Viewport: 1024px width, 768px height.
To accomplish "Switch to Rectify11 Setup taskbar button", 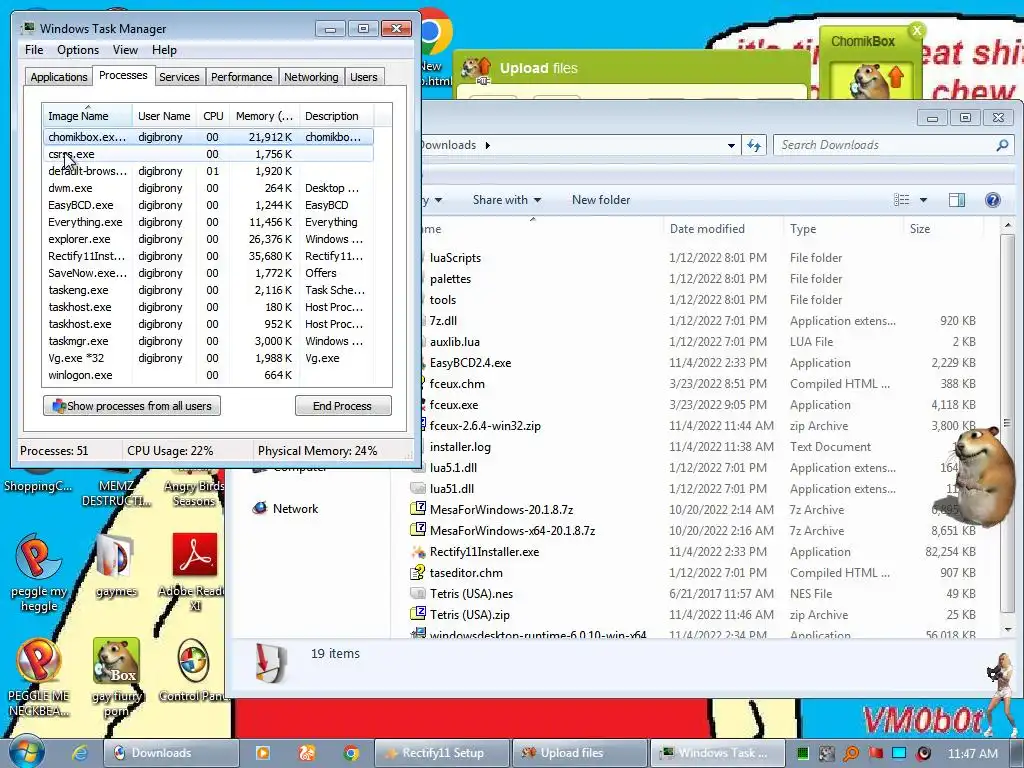I will pos(442,753).
